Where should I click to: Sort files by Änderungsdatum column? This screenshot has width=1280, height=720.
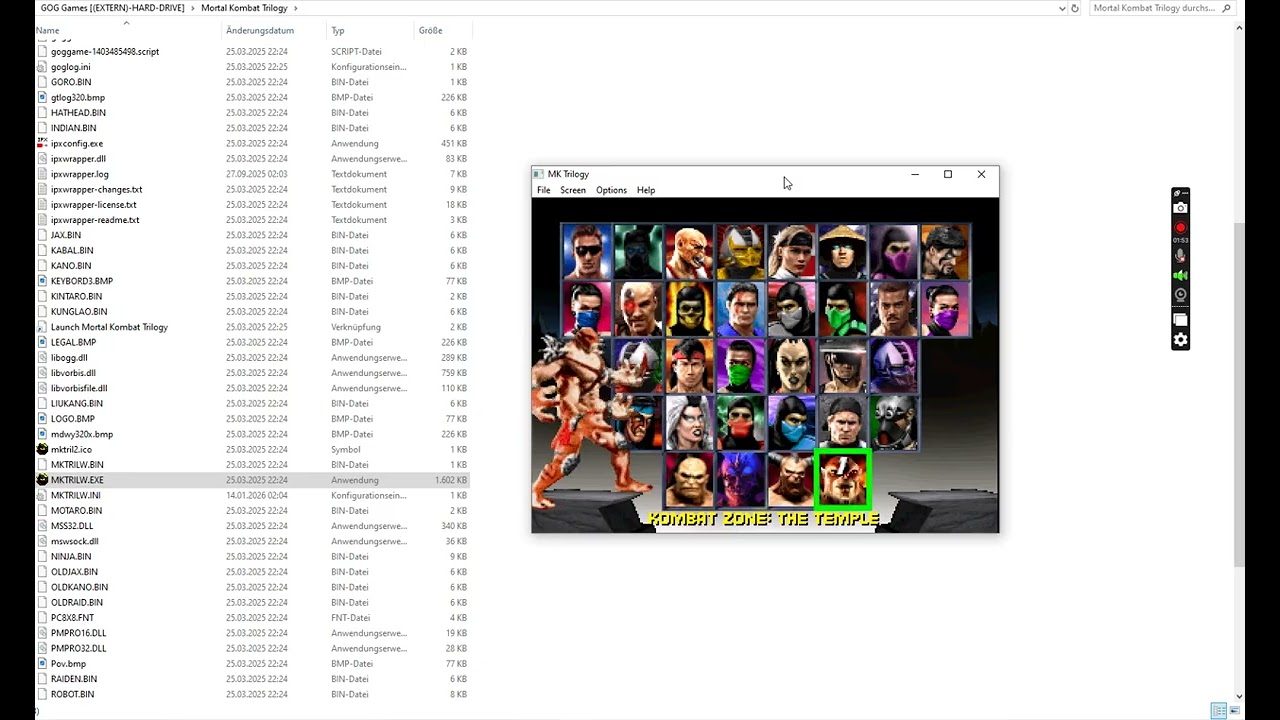click(x=260, y=30)
